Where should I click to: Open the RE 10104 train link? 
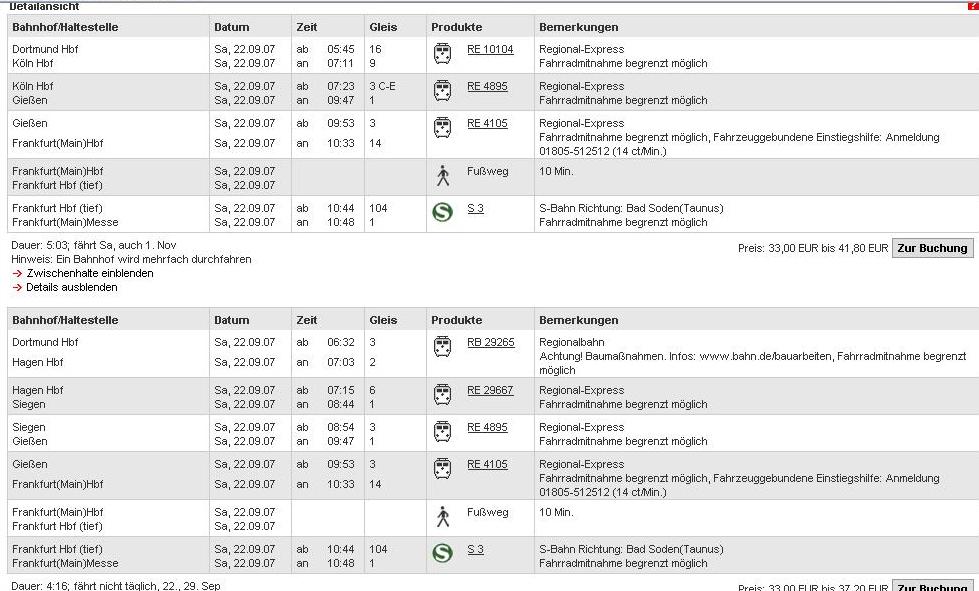(x=490, y=49)
